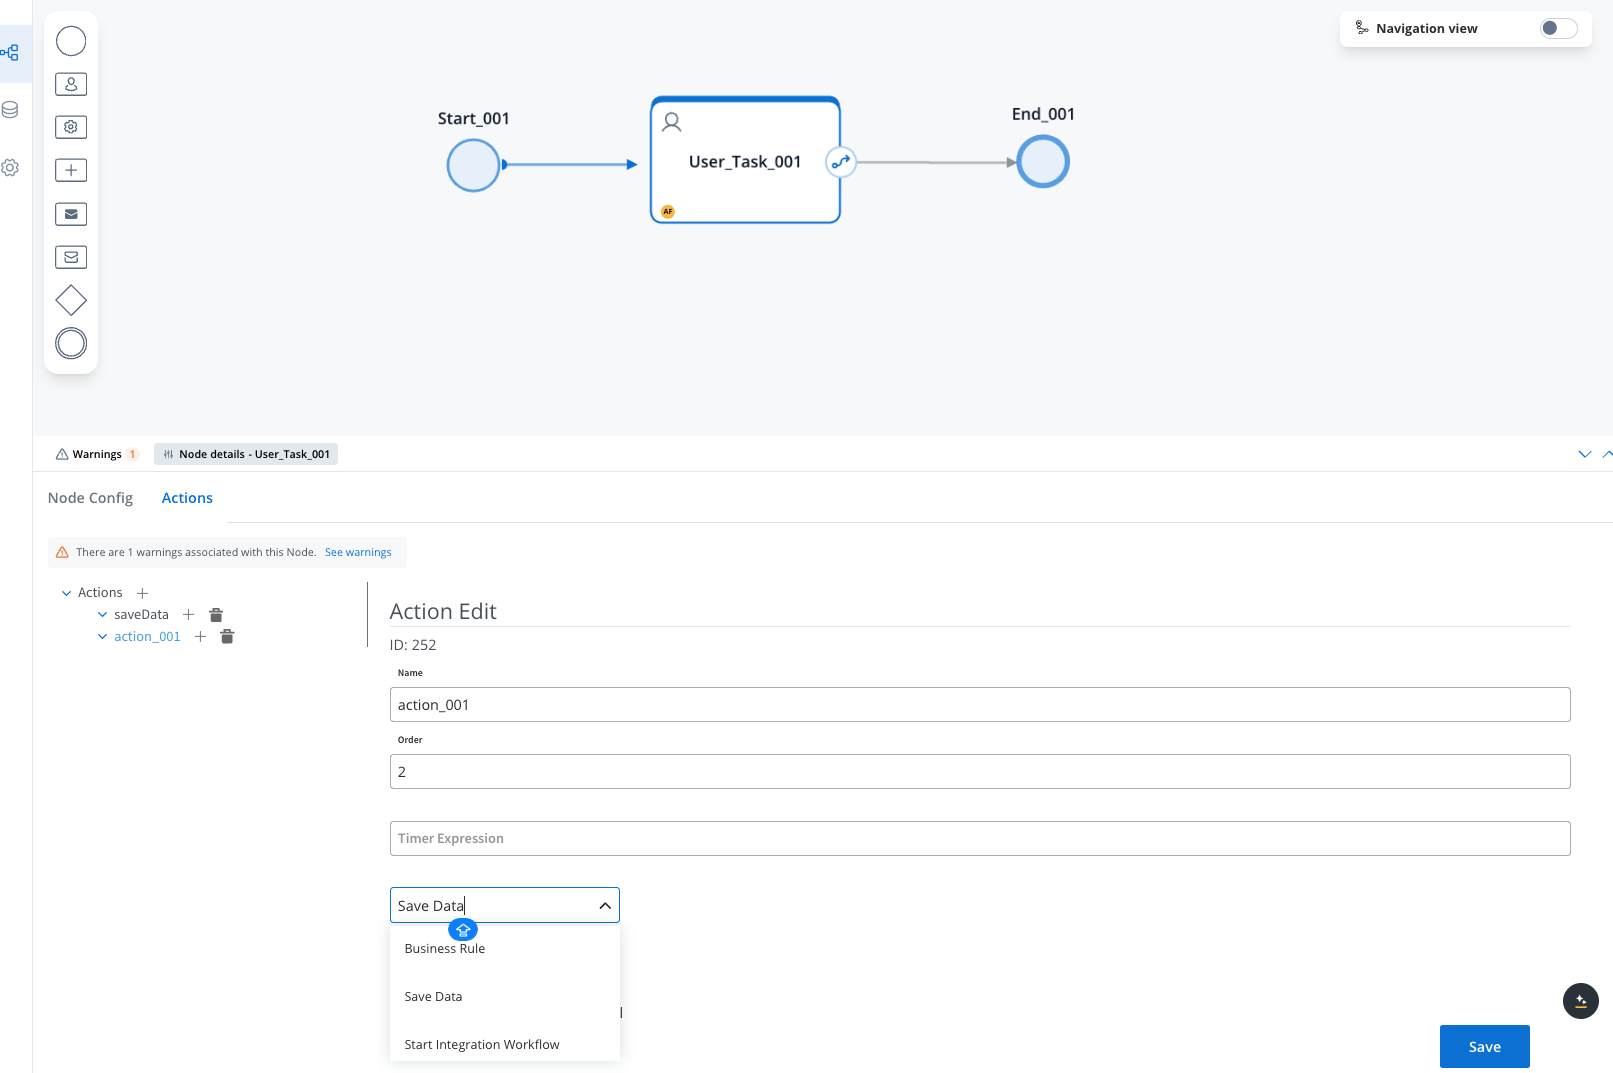Open Node details - User_Task_001 tab
This screenshot has width=1613, height=1073.
point(246,454)
